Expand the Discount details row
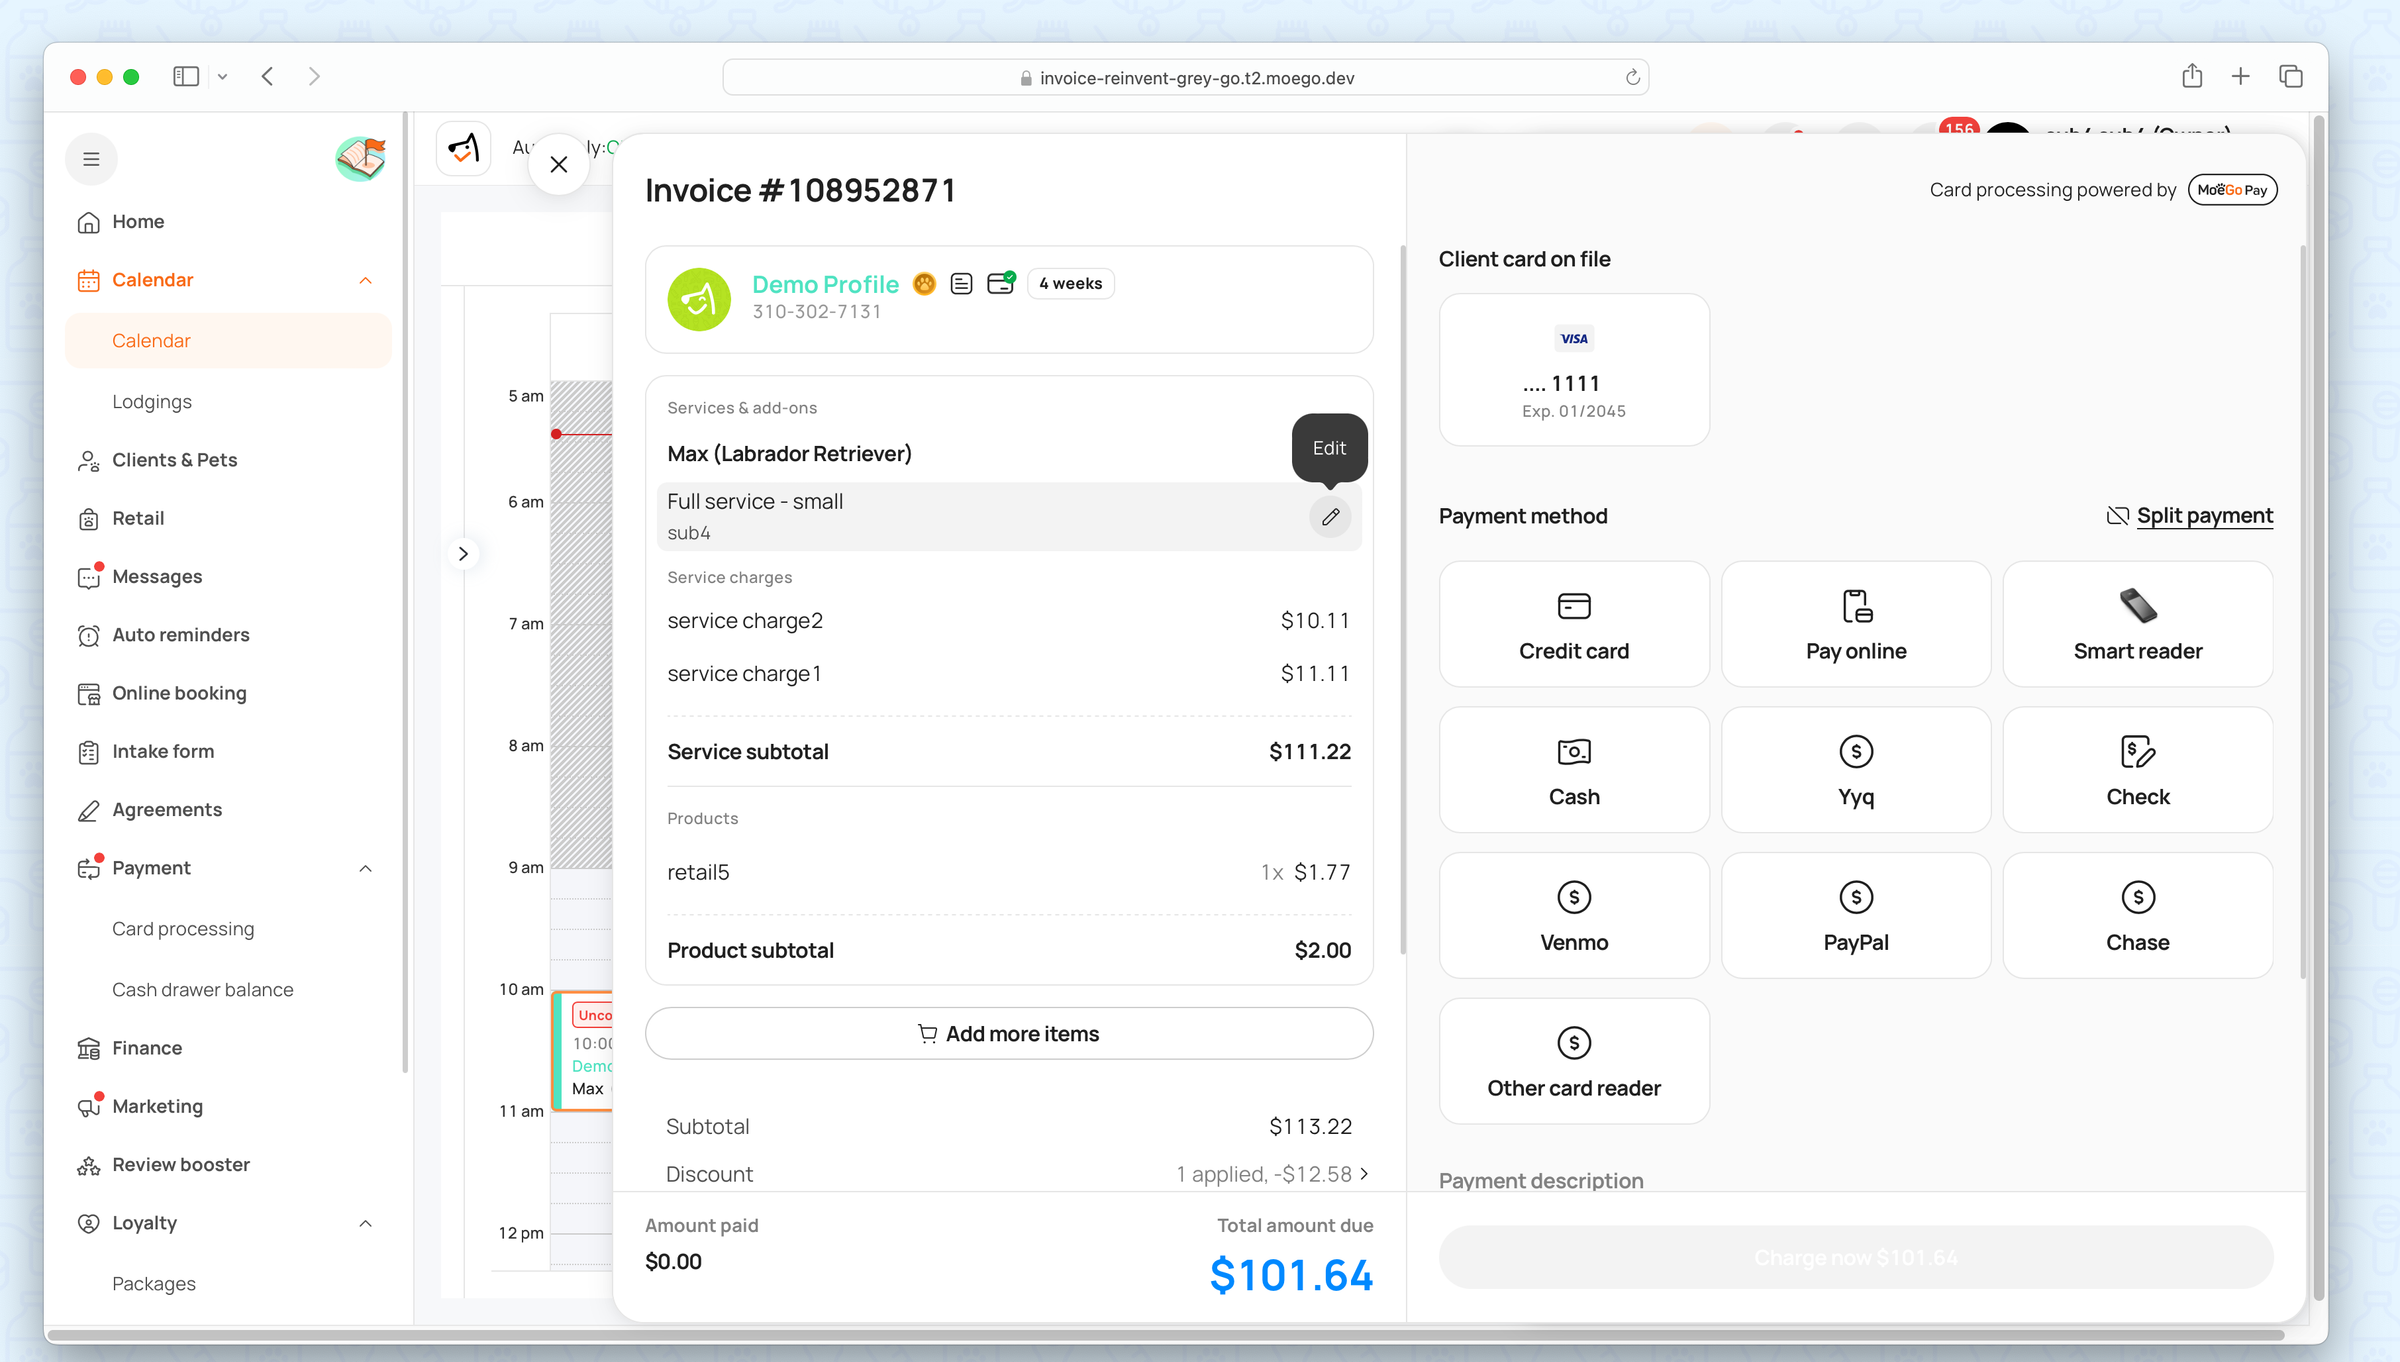 (x=1366, y=1173)
